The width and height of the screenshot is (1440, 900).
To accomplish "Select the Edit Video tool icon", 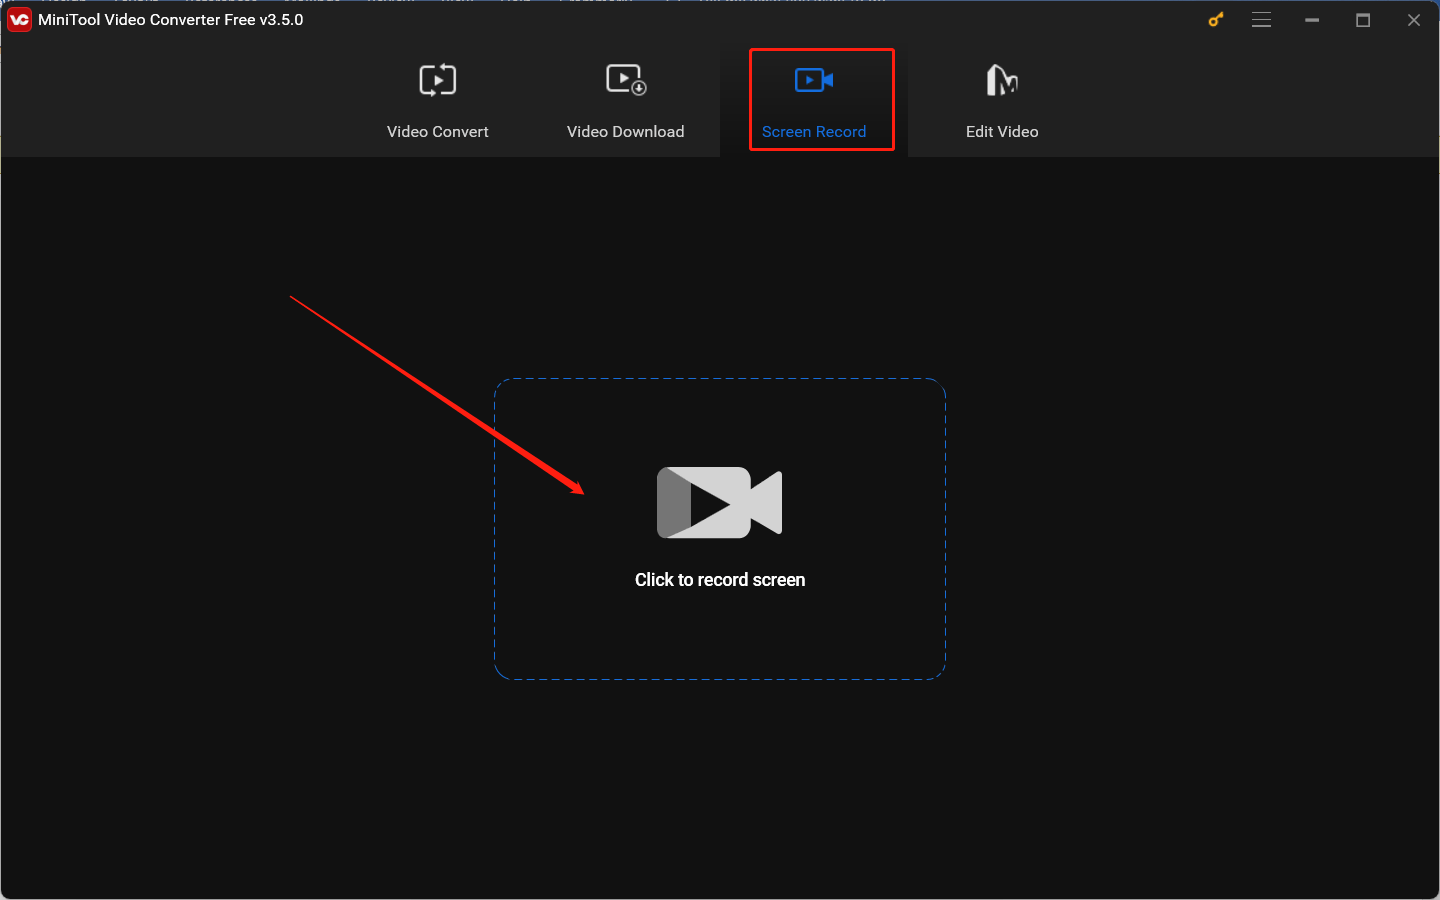I will point(1002,79).
